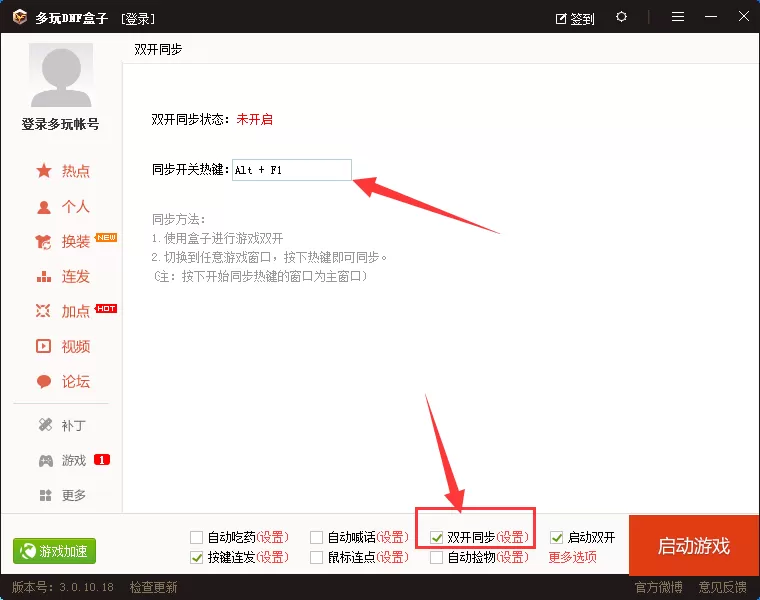This screenshot has width=760, height=600.
Task: Open the 游戏 section
Action: [x=74, y=460]
